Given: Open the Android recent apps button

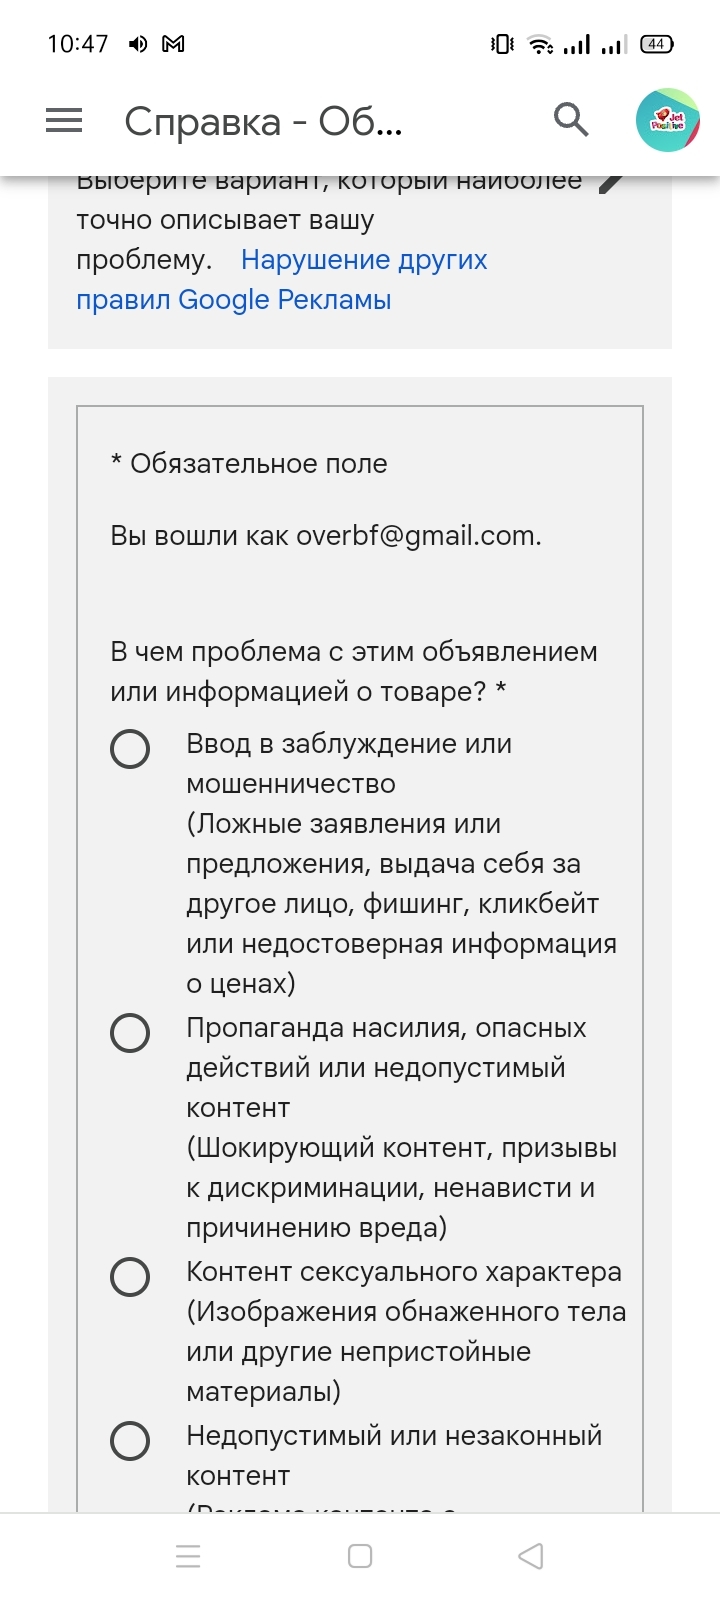Looking at the screenshot, I should point(188,1556).
